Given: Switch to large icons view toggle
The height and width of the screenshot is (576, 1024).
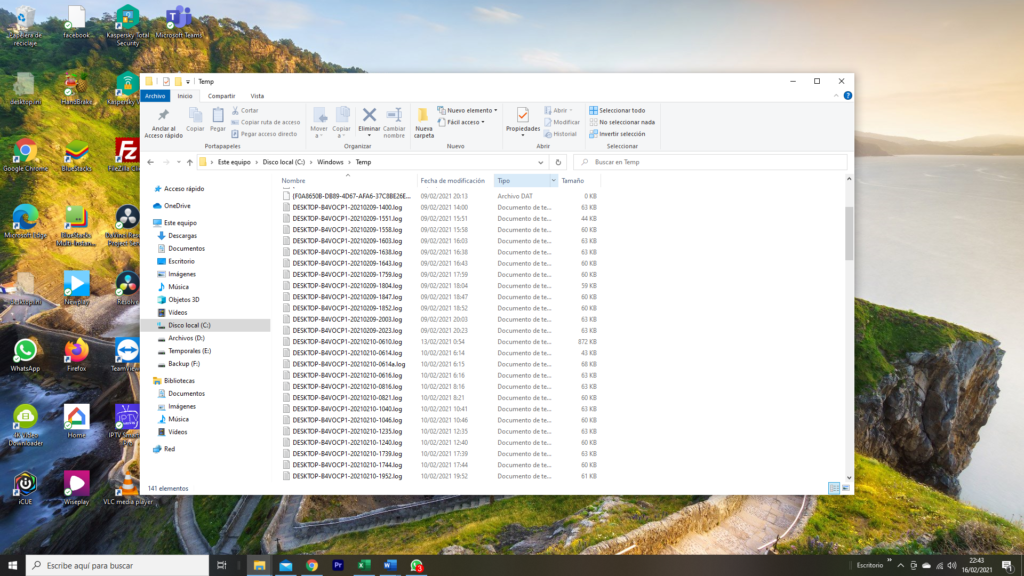Looking at the screenshot, I should (846, 488).
